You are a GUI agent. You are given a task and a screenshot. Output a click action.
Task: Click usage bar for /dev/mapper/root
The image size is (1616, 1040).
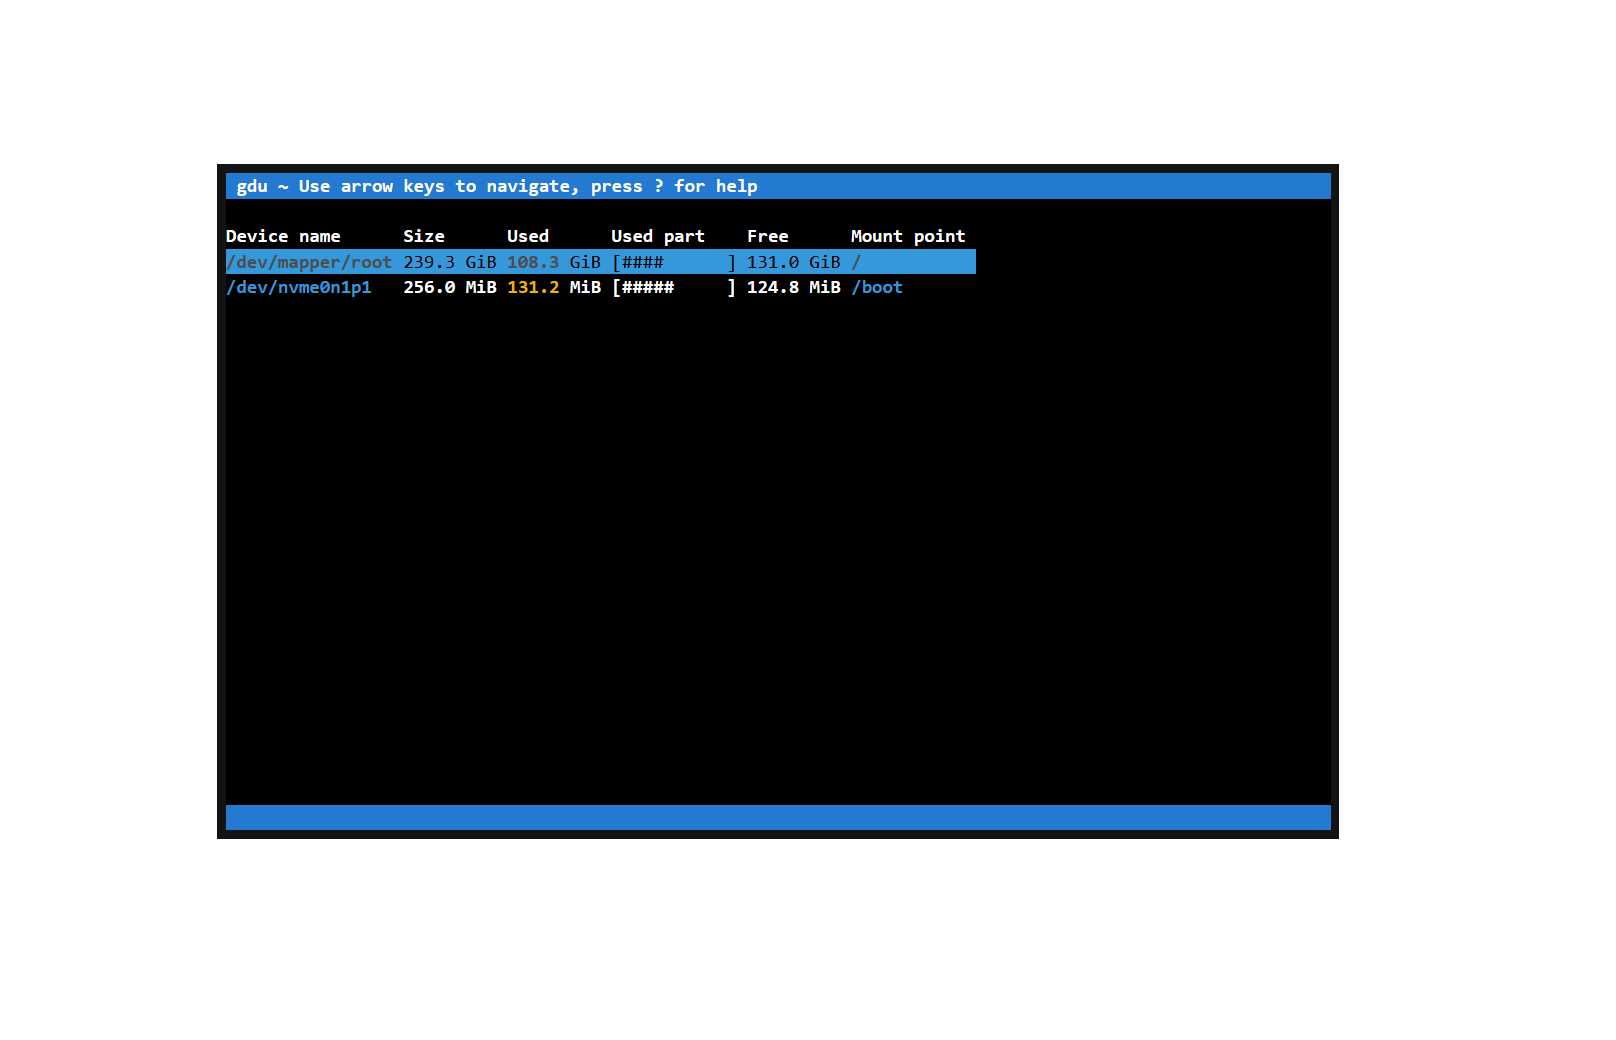[x=673, y=262]
